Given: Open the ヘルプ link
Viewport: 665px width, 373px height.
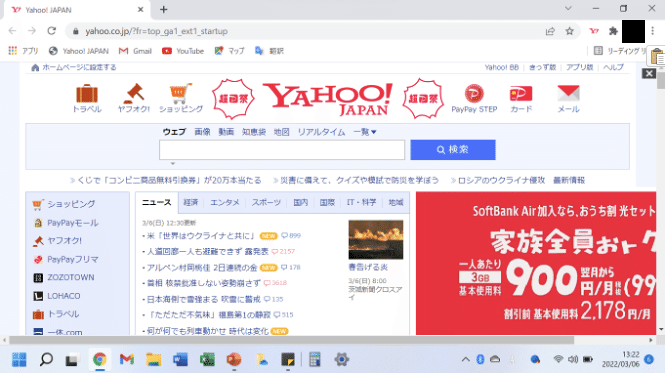Looking at the screenshot, I should coord(613,67).
